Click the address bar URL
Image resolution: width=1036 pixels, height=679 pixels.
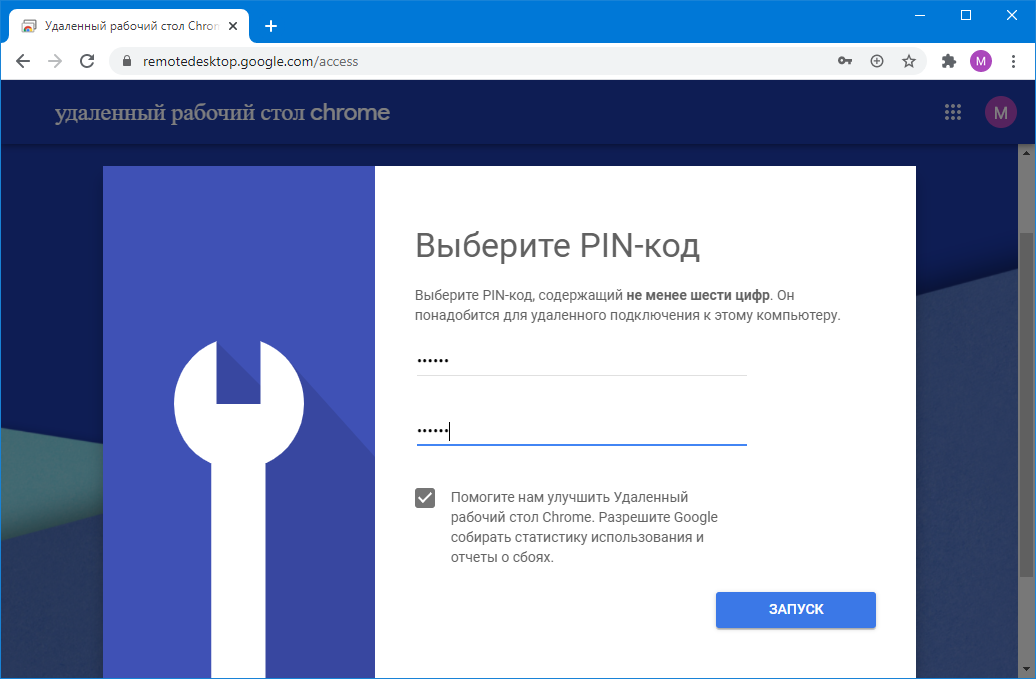[250, 61]
